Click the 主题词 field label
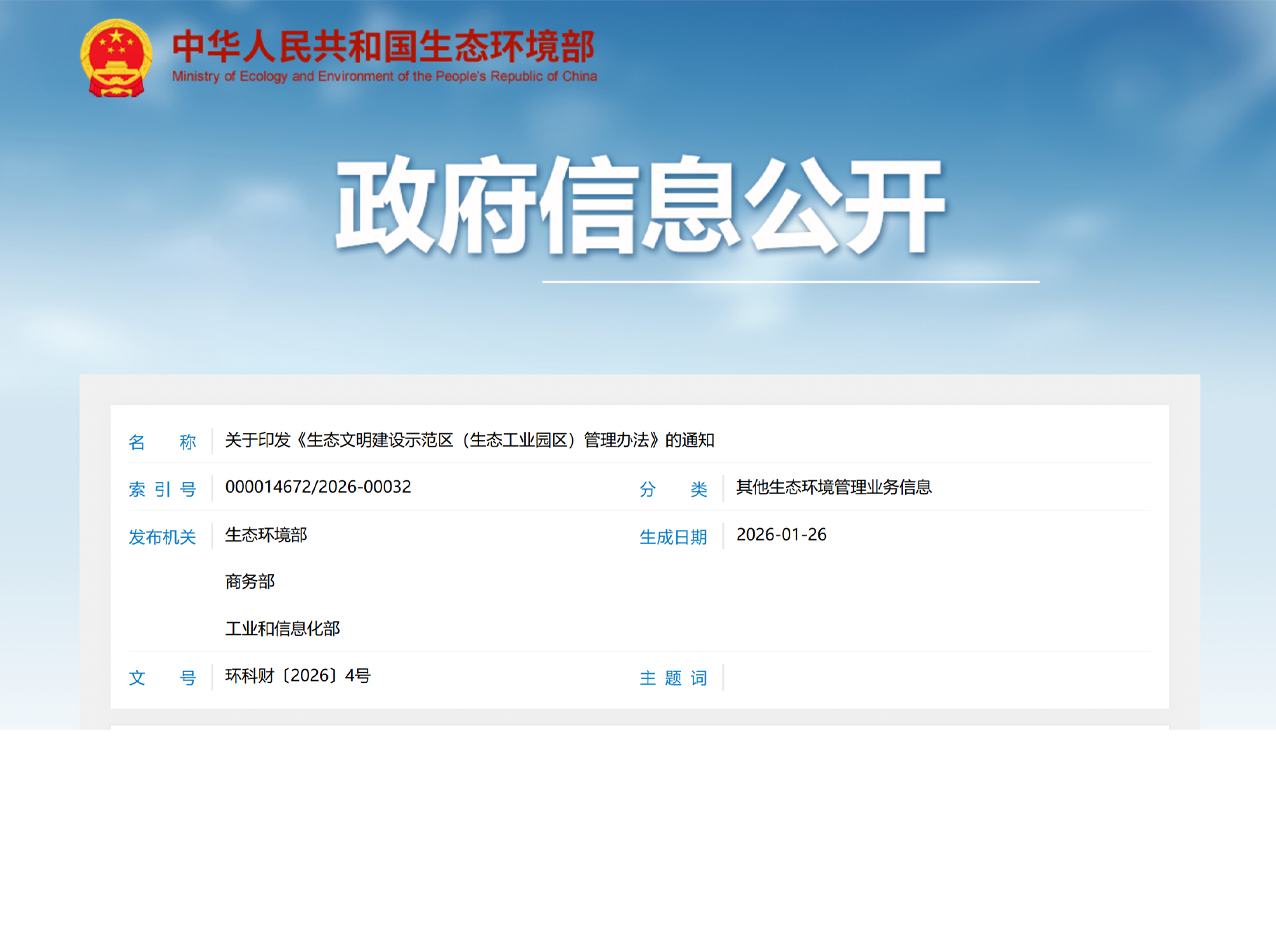 point(673,678)
